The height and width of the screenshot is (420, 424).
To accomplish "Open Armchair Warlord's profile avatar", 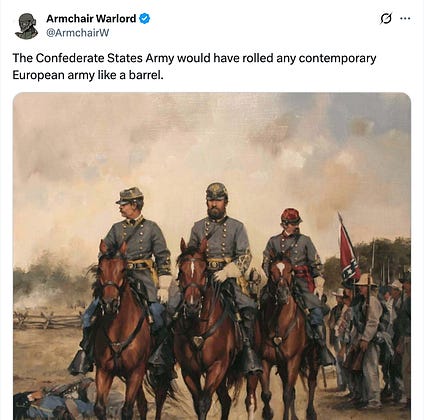I will pos(26,26).
